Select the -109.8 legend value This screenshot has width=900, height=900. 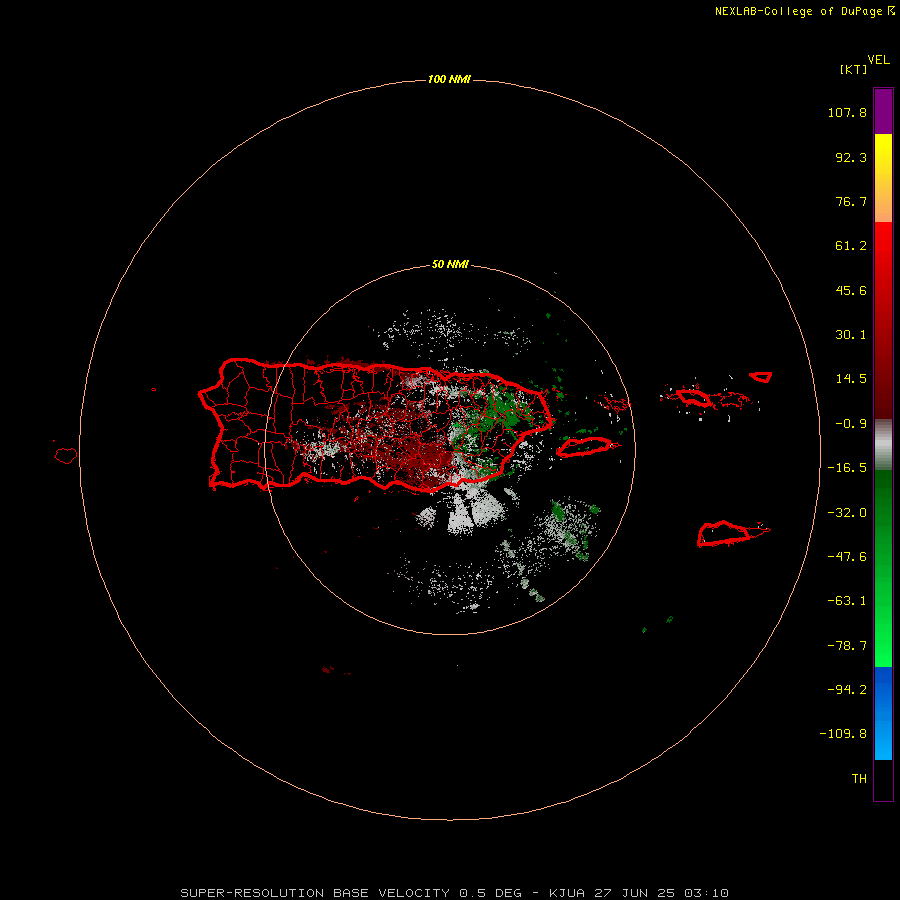(843, 734)
